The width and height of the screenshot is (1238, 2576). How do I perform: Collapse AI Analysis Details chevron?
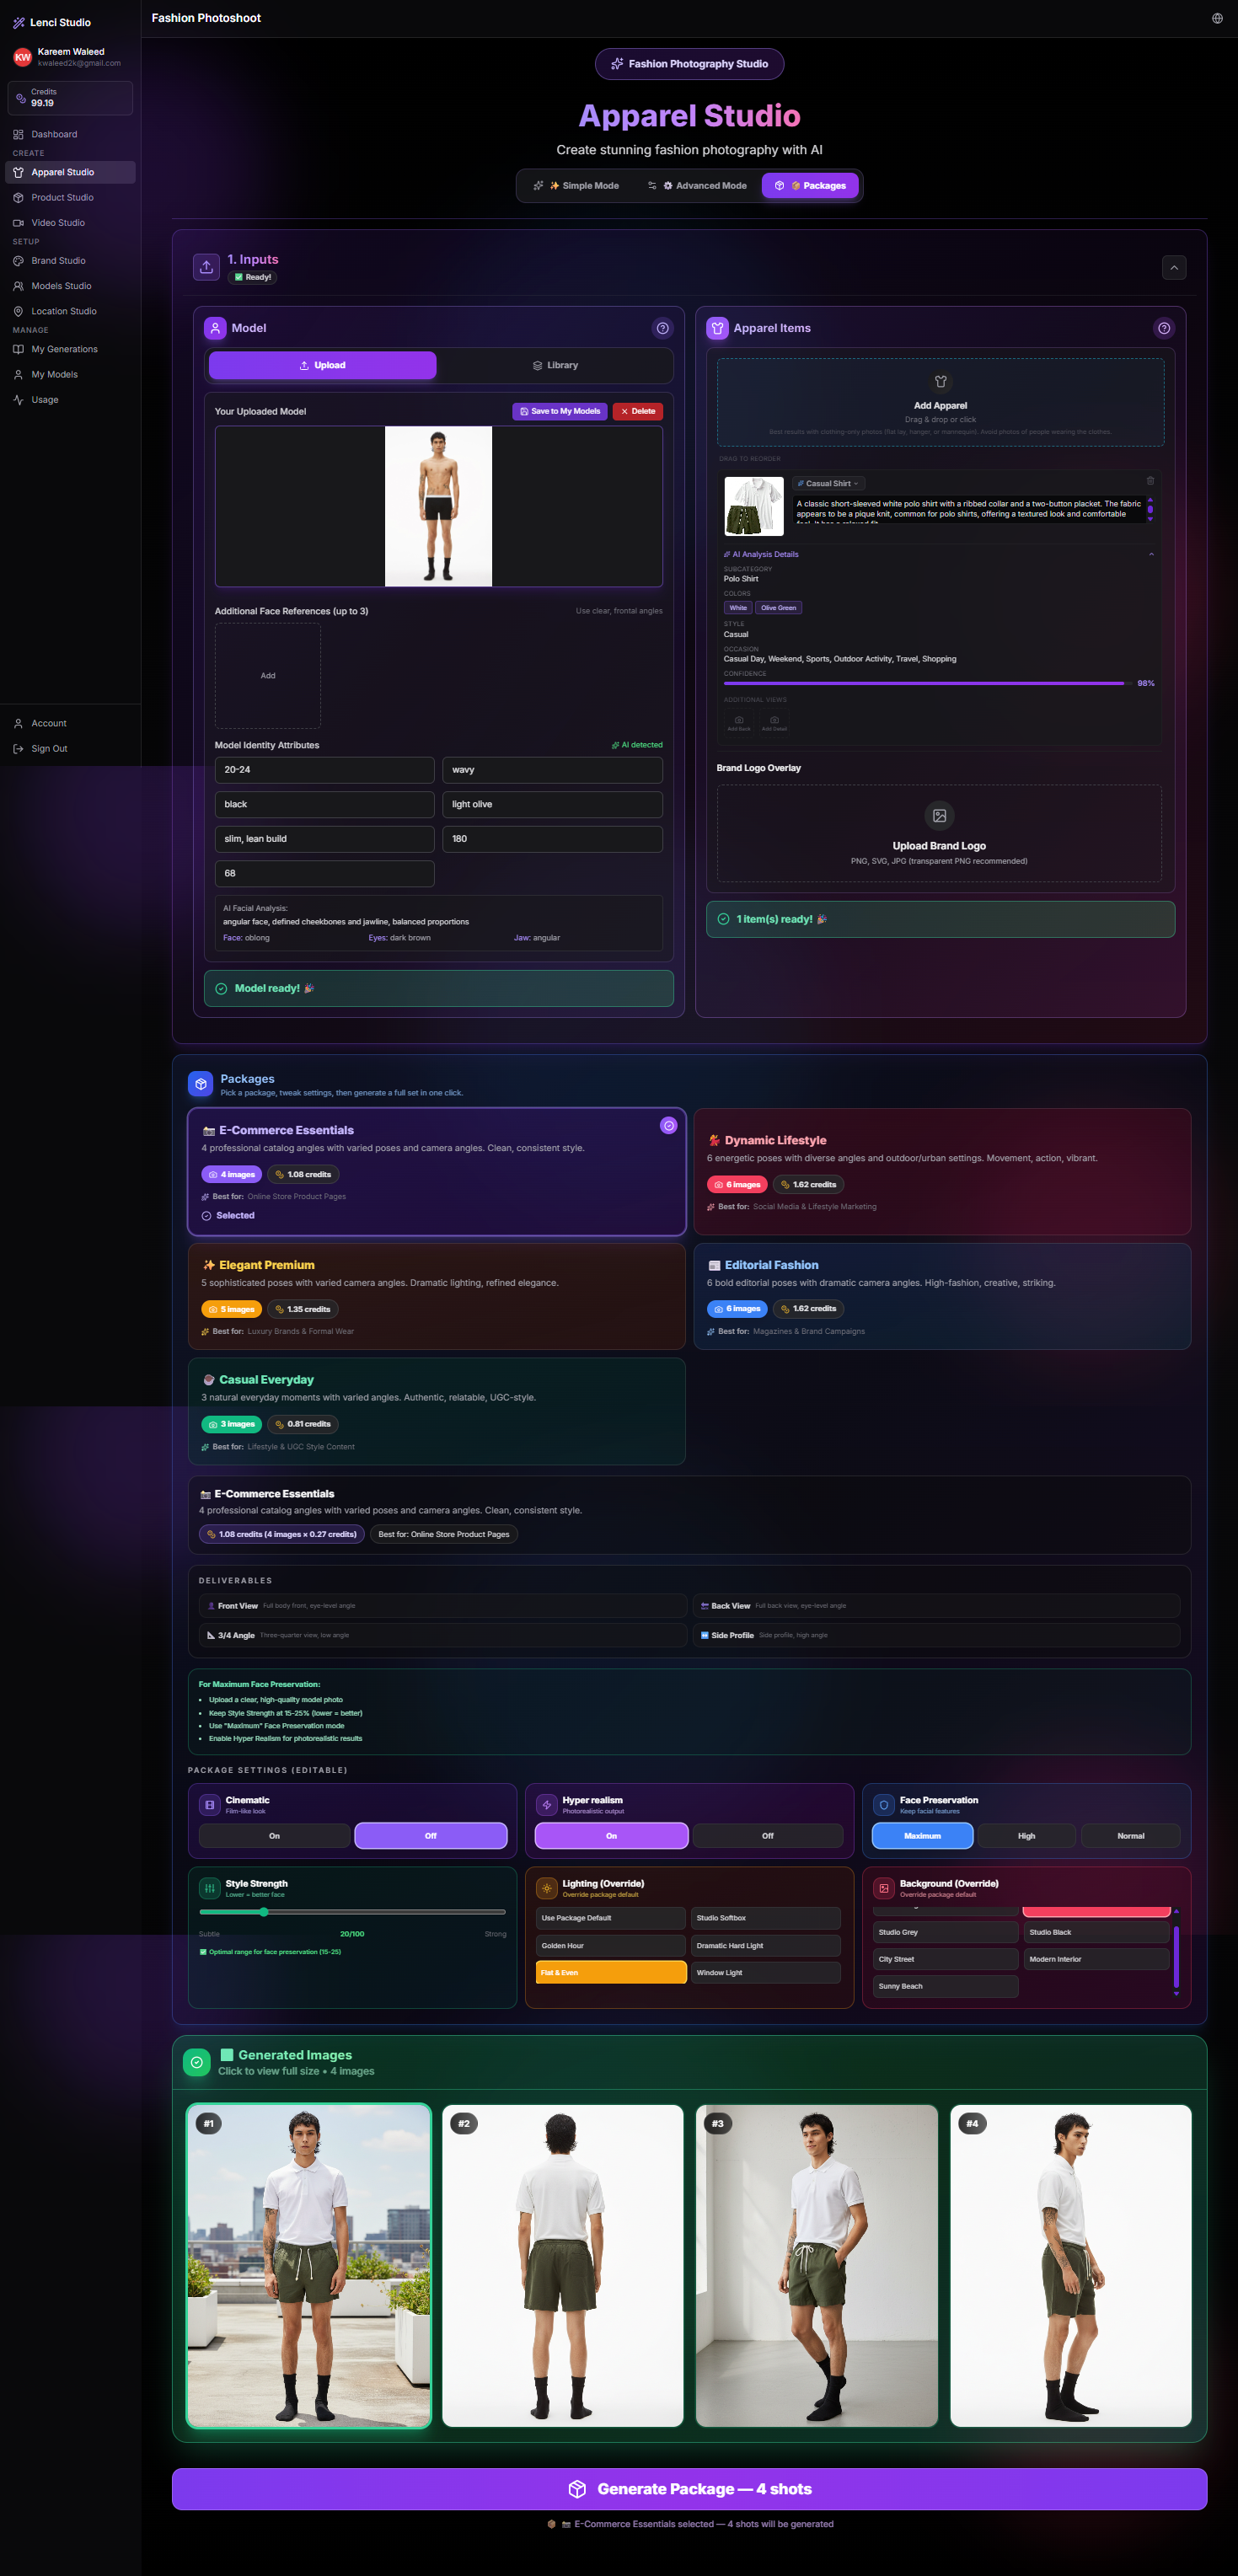pyautogui.click(x=1151, y=554)
